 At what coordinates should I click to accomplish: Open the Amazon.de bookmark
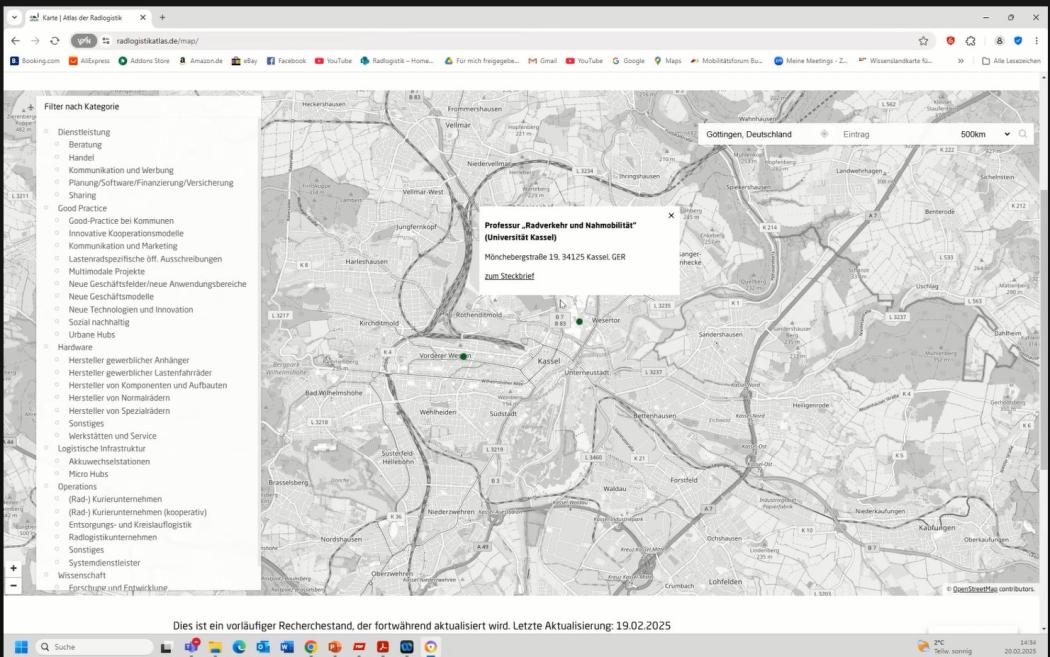pyautogui.click(x=200, y=61)
